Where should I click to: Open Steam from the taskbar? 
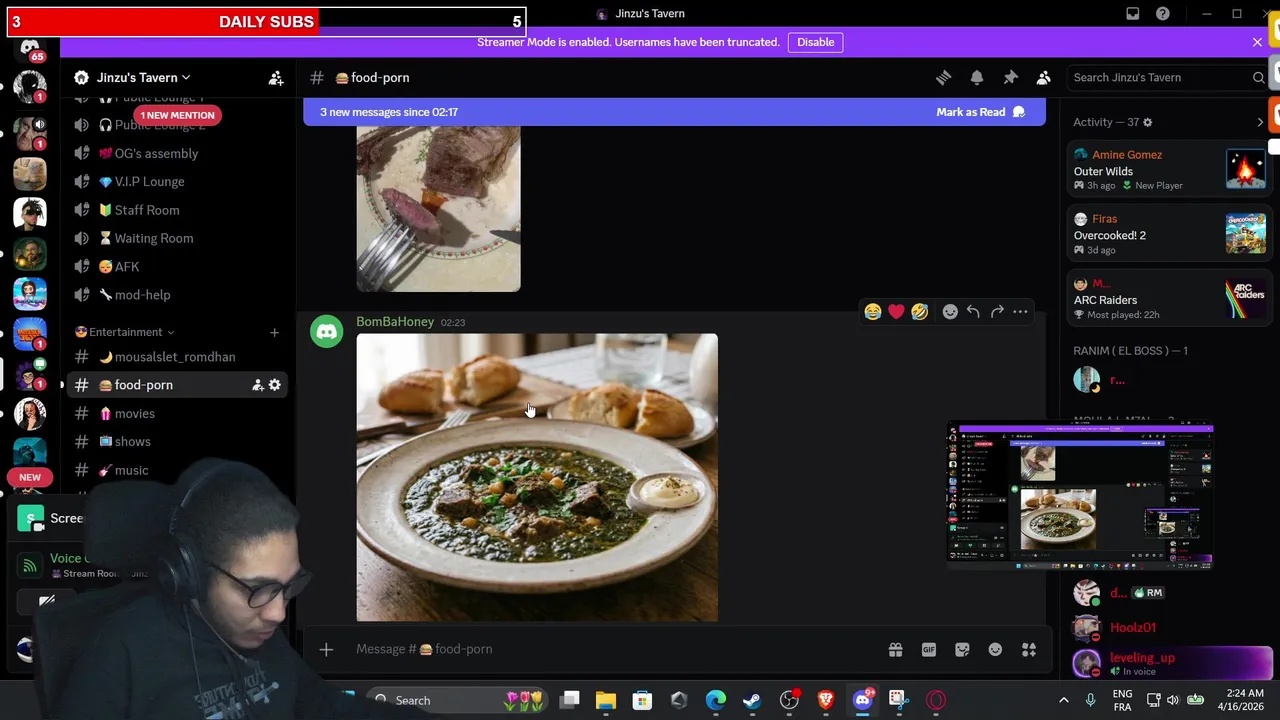click(x=752, y=700)
